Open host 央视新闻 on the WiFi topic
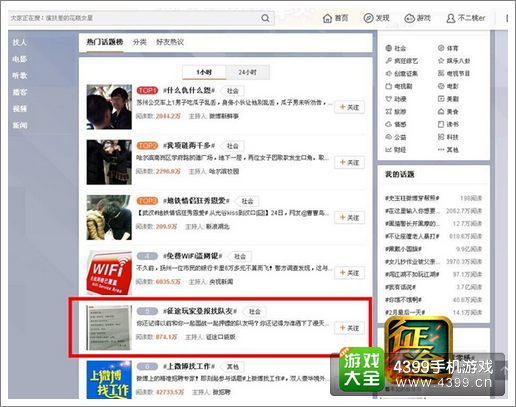This screenshot has width=516, height=407. tap(221, 282)
